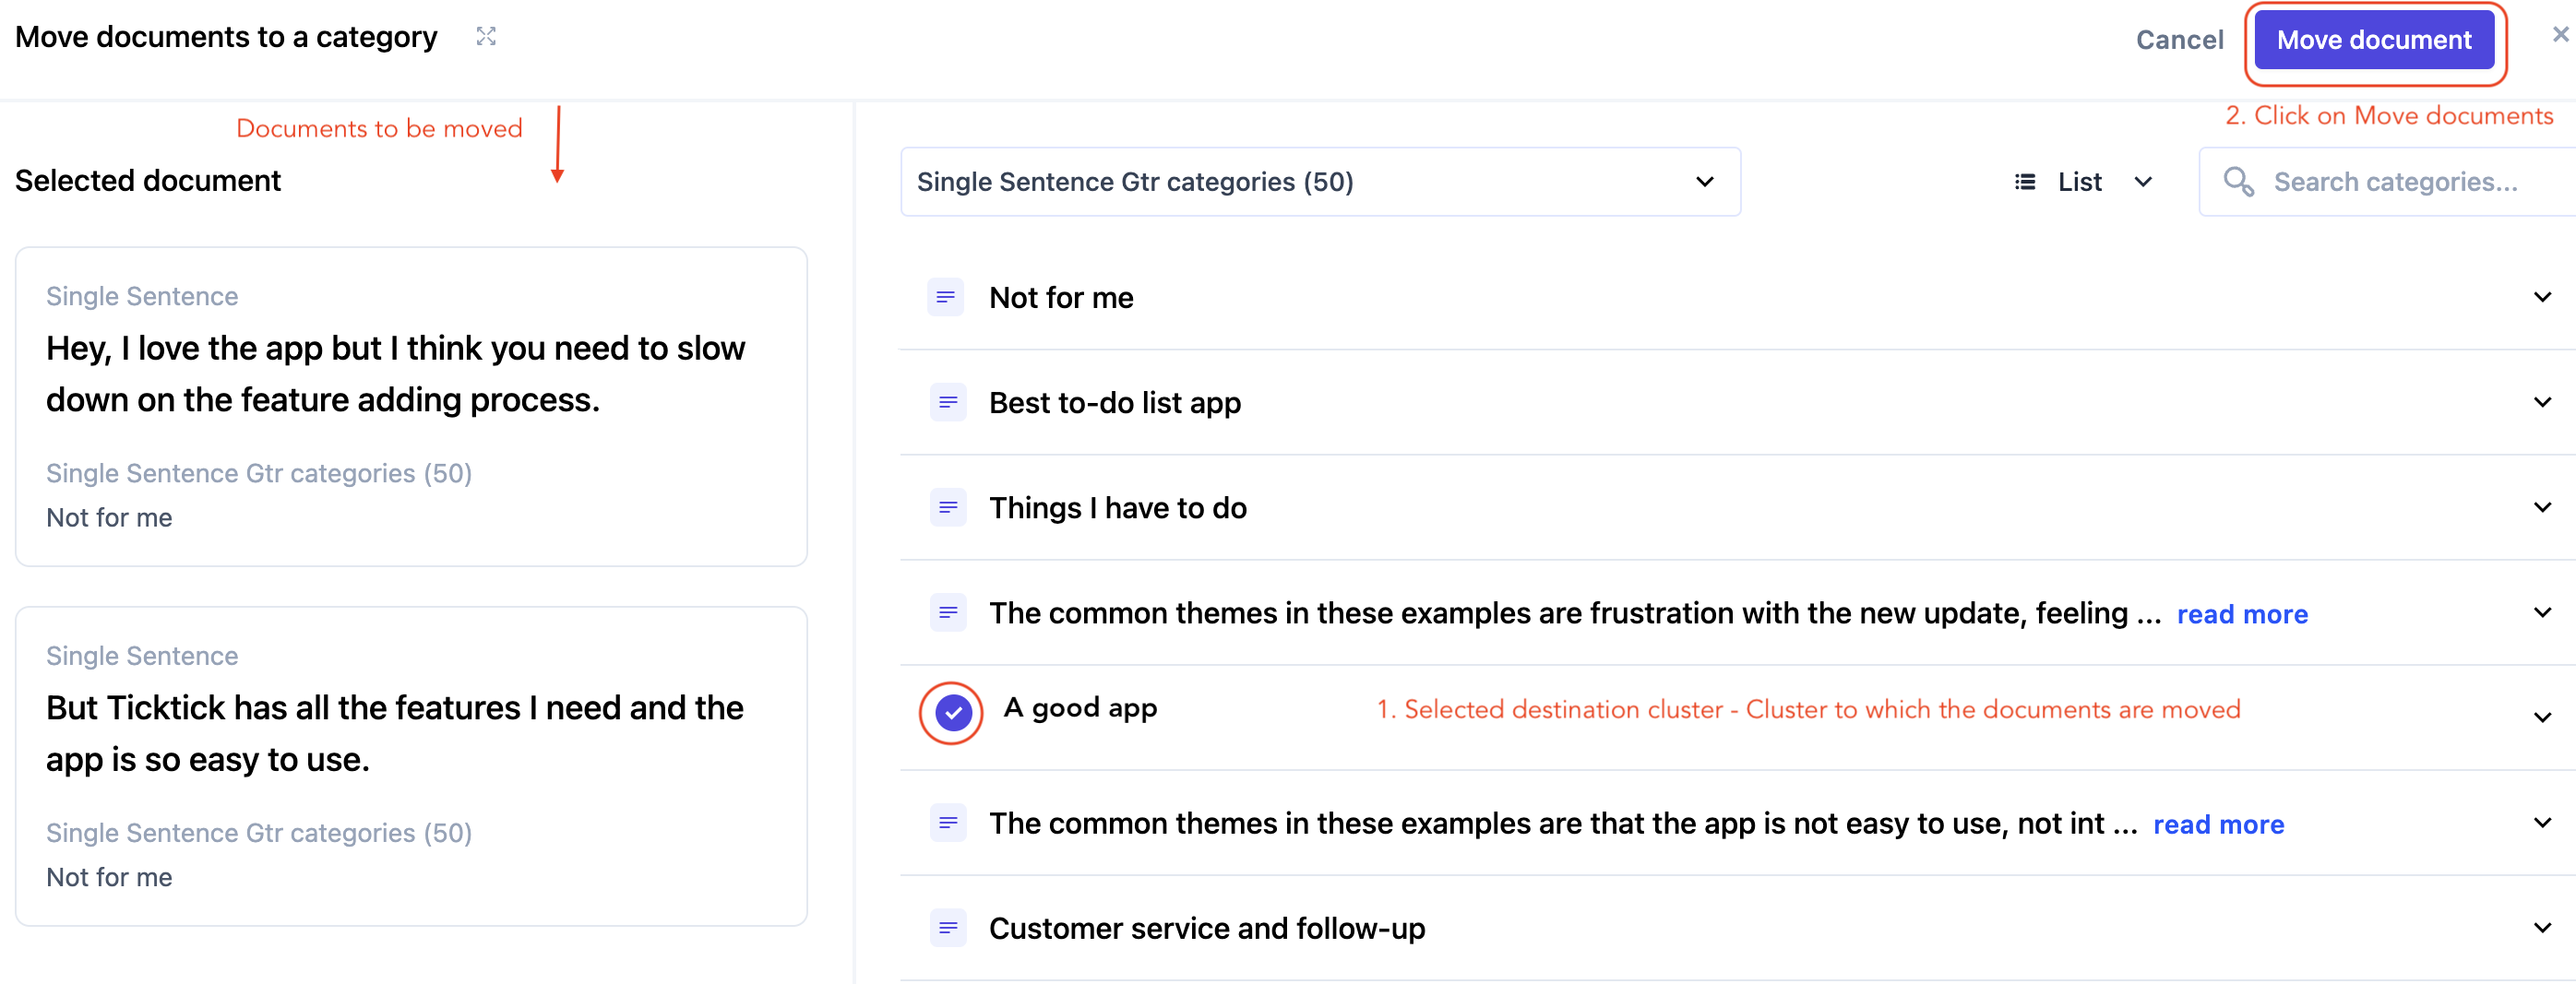2576x984 pixels.
Task: Click the document icon next to Not for me
Action: click(946, 297)
